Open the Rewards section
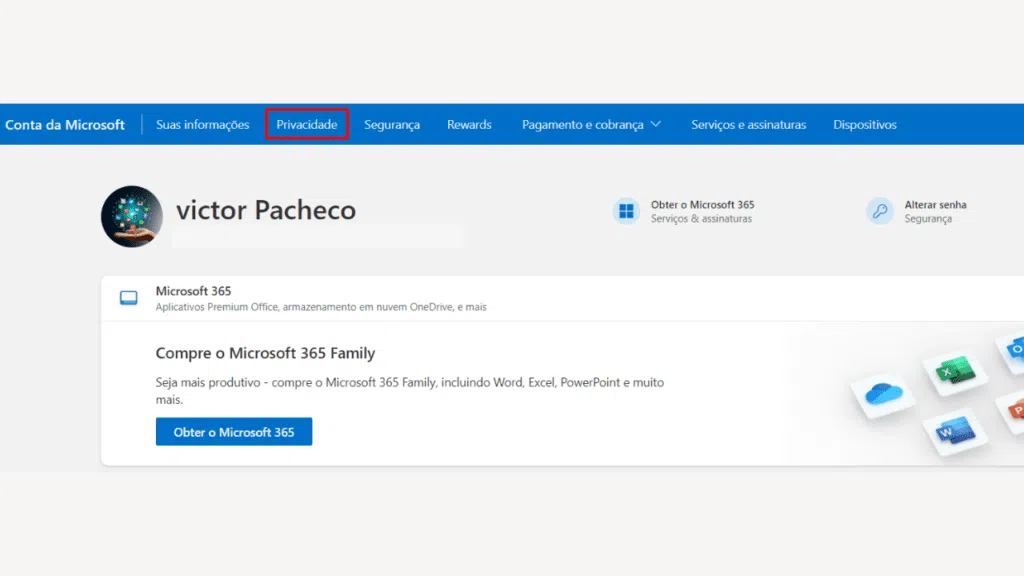This screenshot has width=1024, height=576. [469, 124]
